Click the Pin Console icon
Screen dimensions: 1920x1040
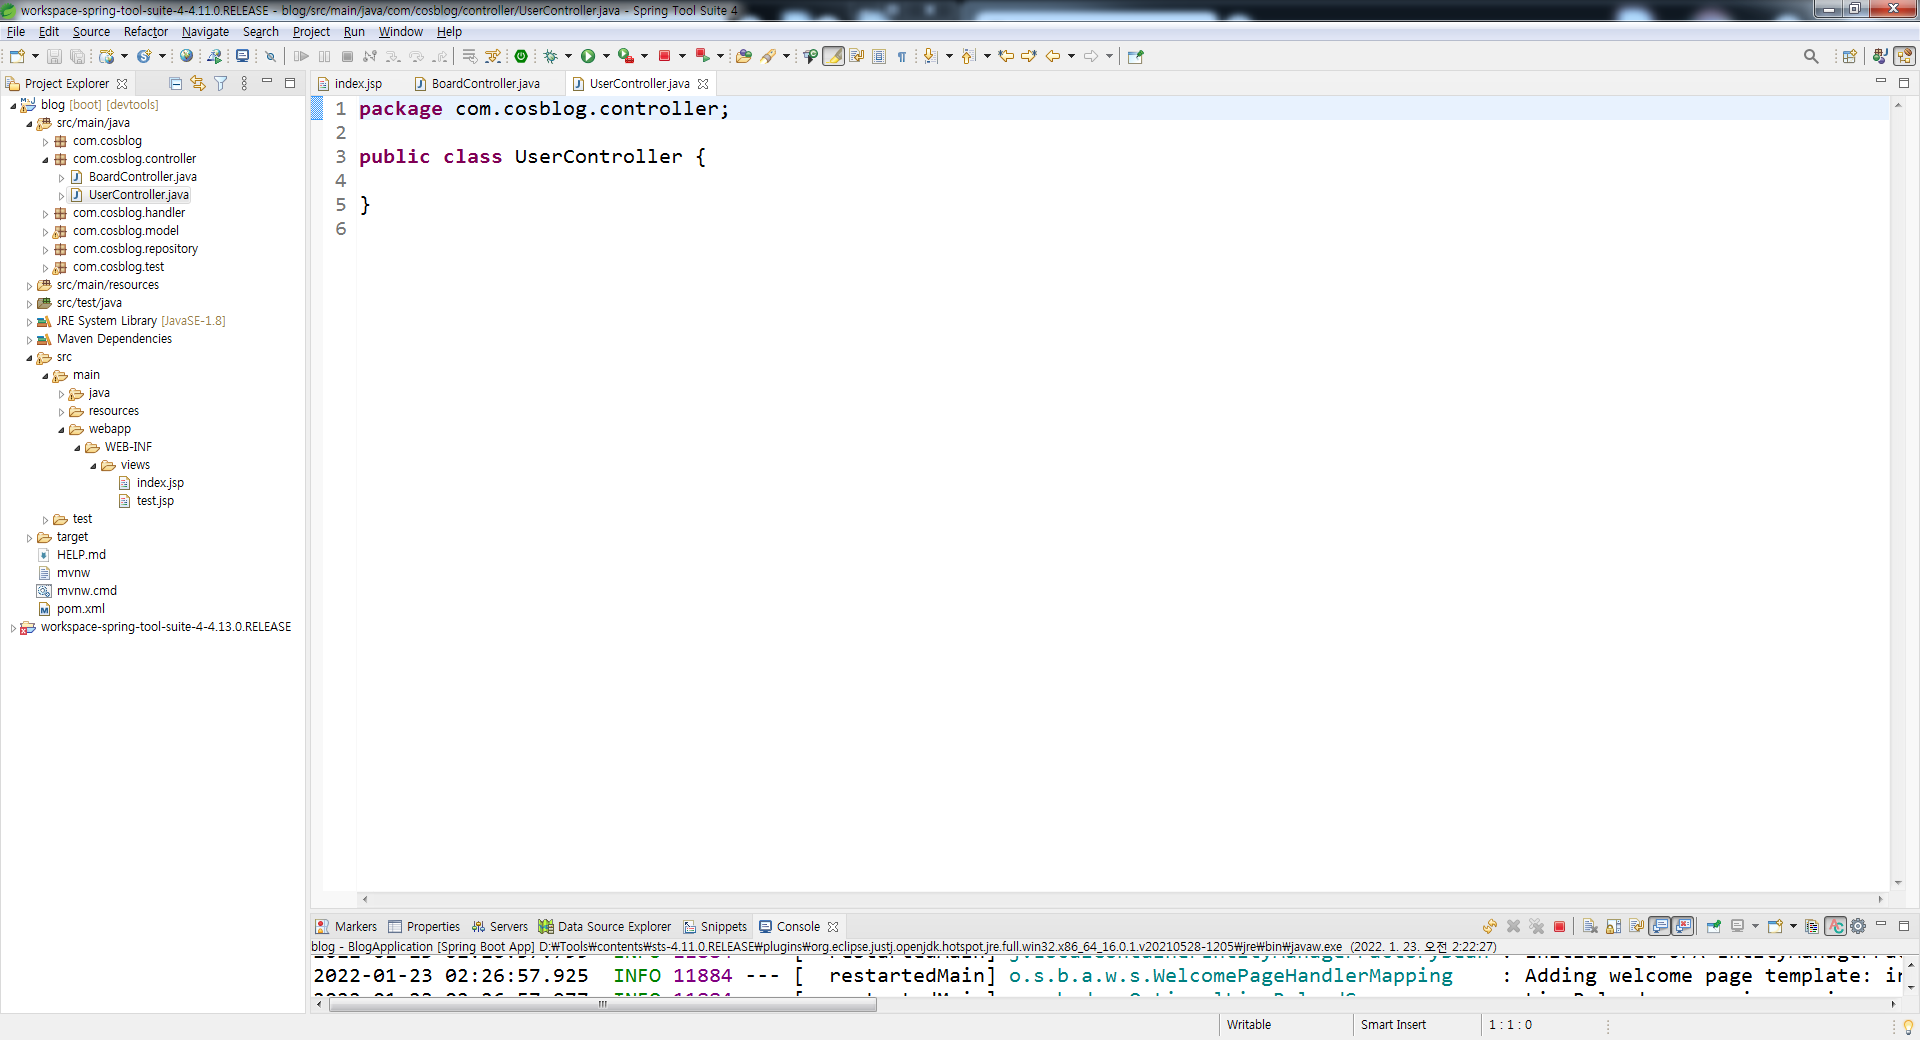click(x=1713, y=926)
